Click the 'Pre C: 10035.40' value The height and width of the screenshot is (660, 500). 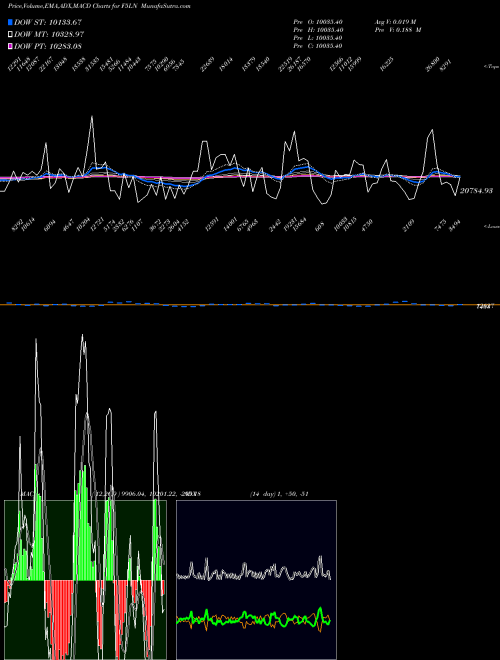click(319, 46)
